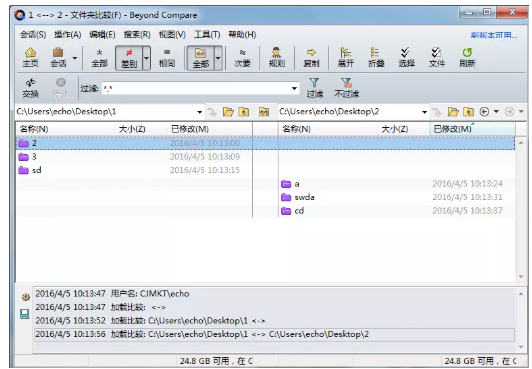Open dropdown arrow next to 会话 toolbar button
Image resolution: width=532 pixels, height=369 pixels.
coord(75,58)
